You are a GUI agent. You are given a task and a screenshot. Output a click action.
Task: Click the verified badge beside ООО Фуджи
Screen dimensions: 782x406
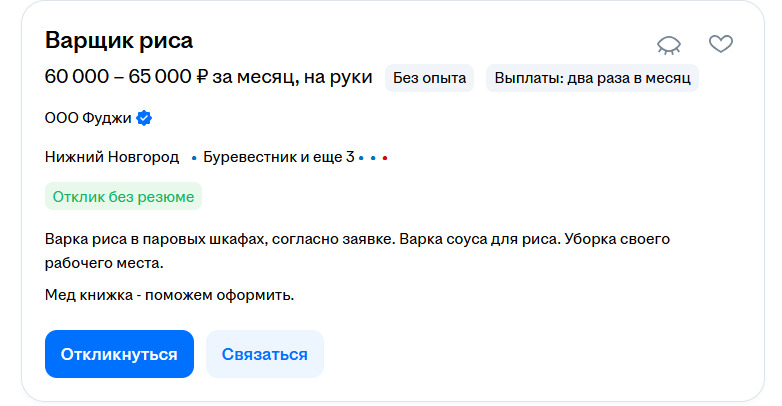point(144,118)
